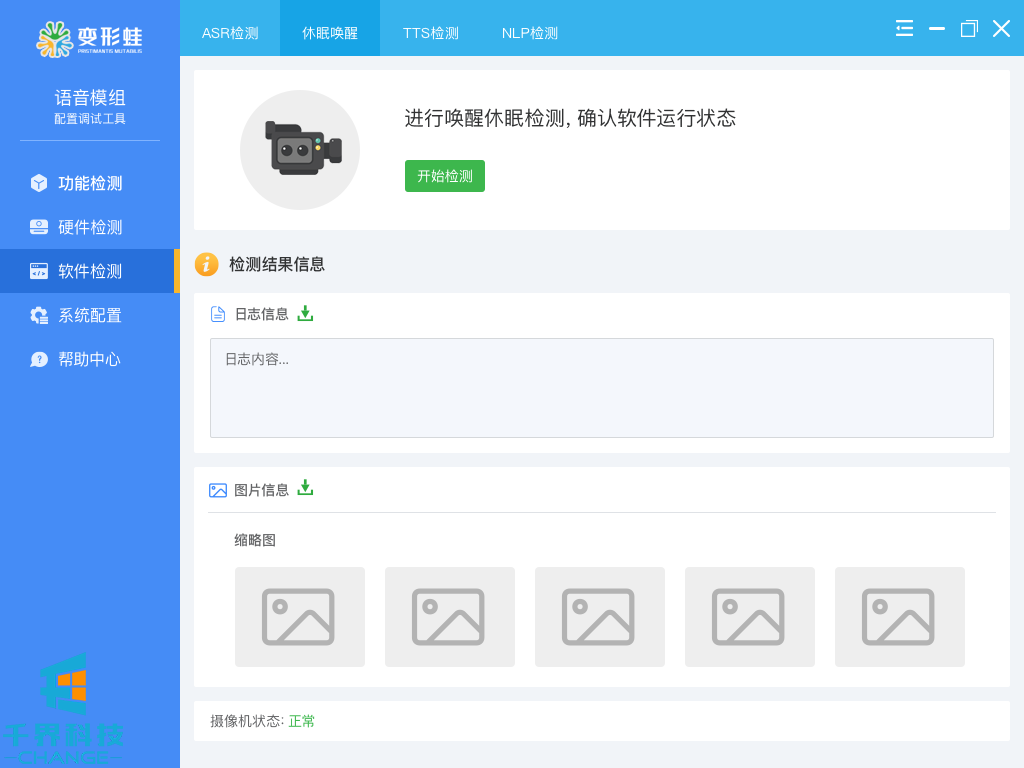
Task: Open 帮助中心 from the sidebar
Action: 89,359
